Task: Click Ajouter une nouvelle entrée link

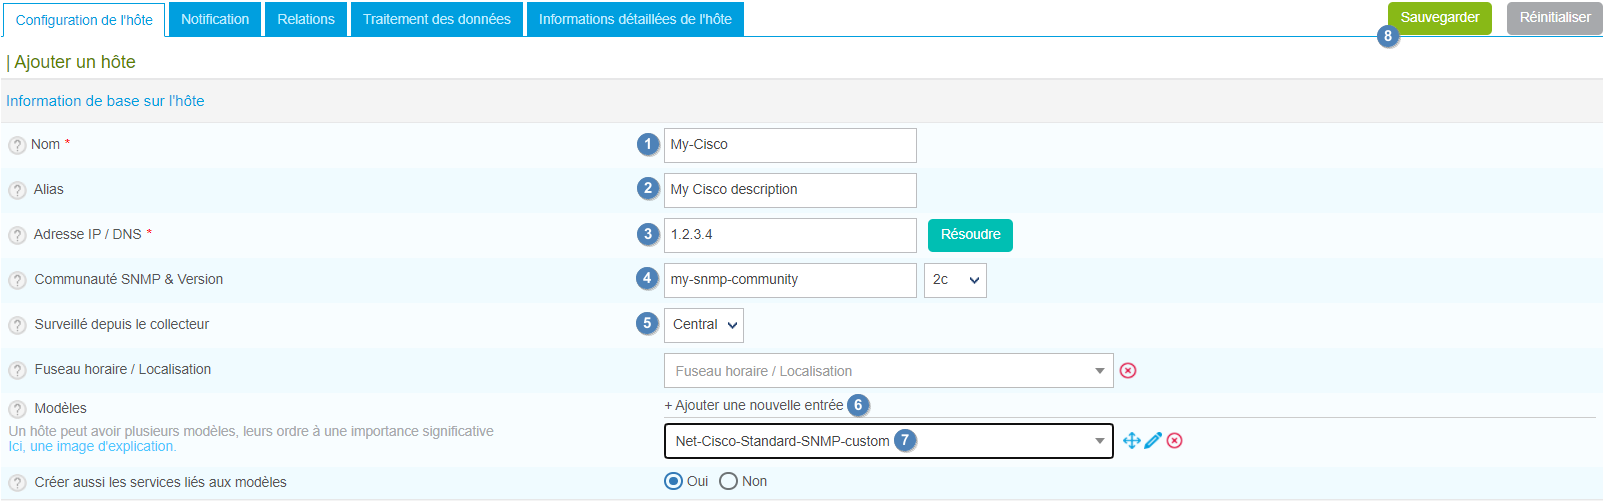Action: click(754, 405)
